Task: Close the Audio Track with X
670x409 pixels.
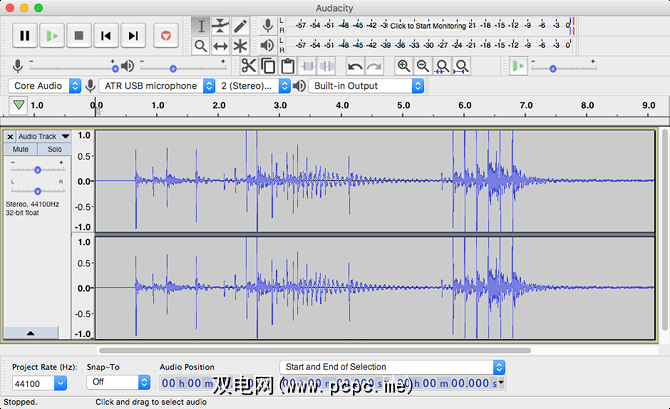Action: click(x=10, y=136)
